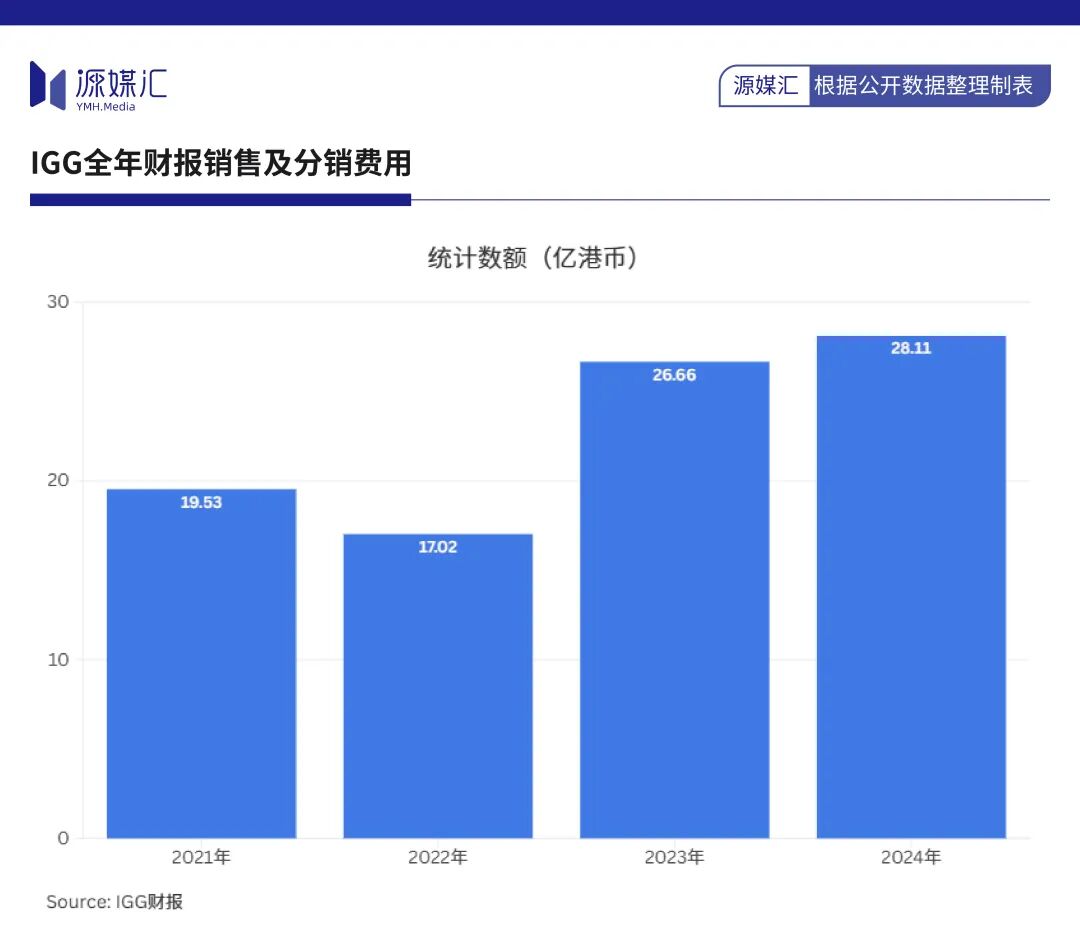
Task: Click the 26.66 value label
Action: (x=674, y=375)
